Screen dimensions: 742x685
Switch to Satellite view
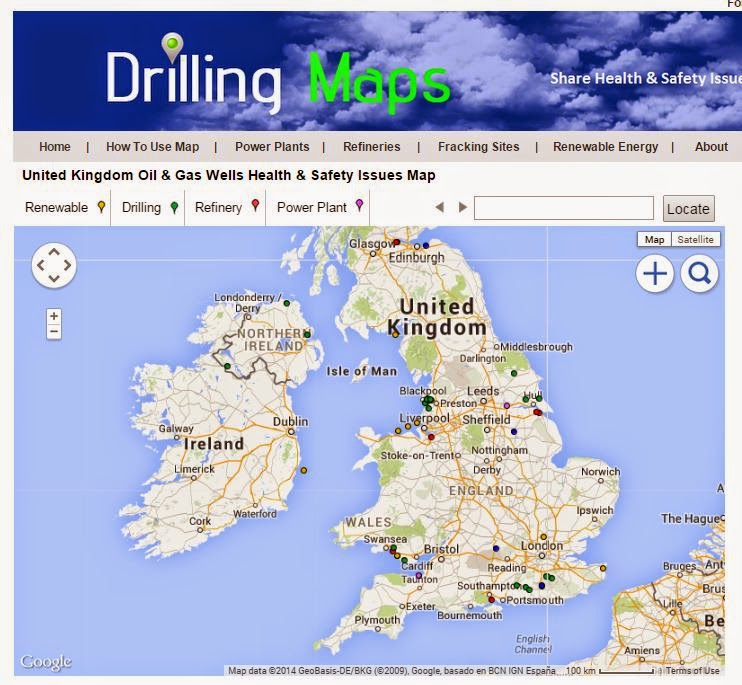coord(696,239)
